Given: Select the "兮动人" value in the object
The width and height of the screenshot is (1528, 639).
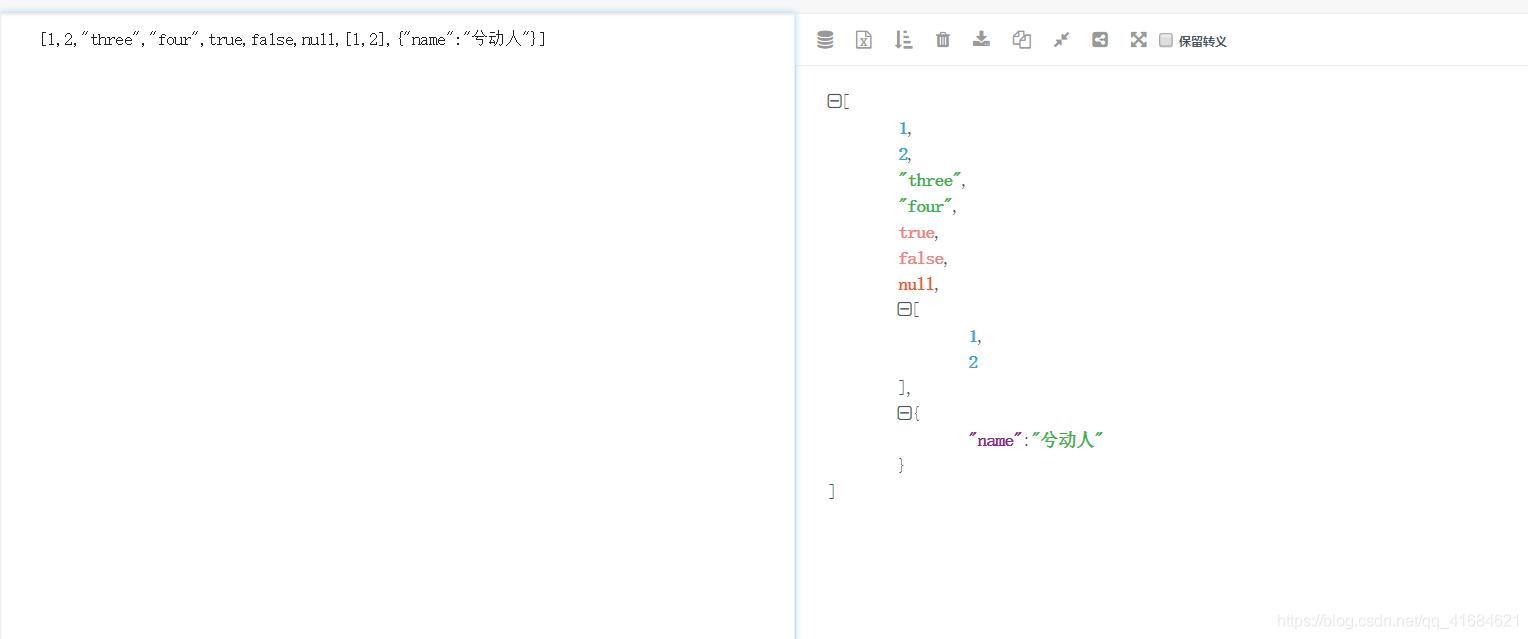Looking at the screenshot, I should click(x=1067, y=439).
